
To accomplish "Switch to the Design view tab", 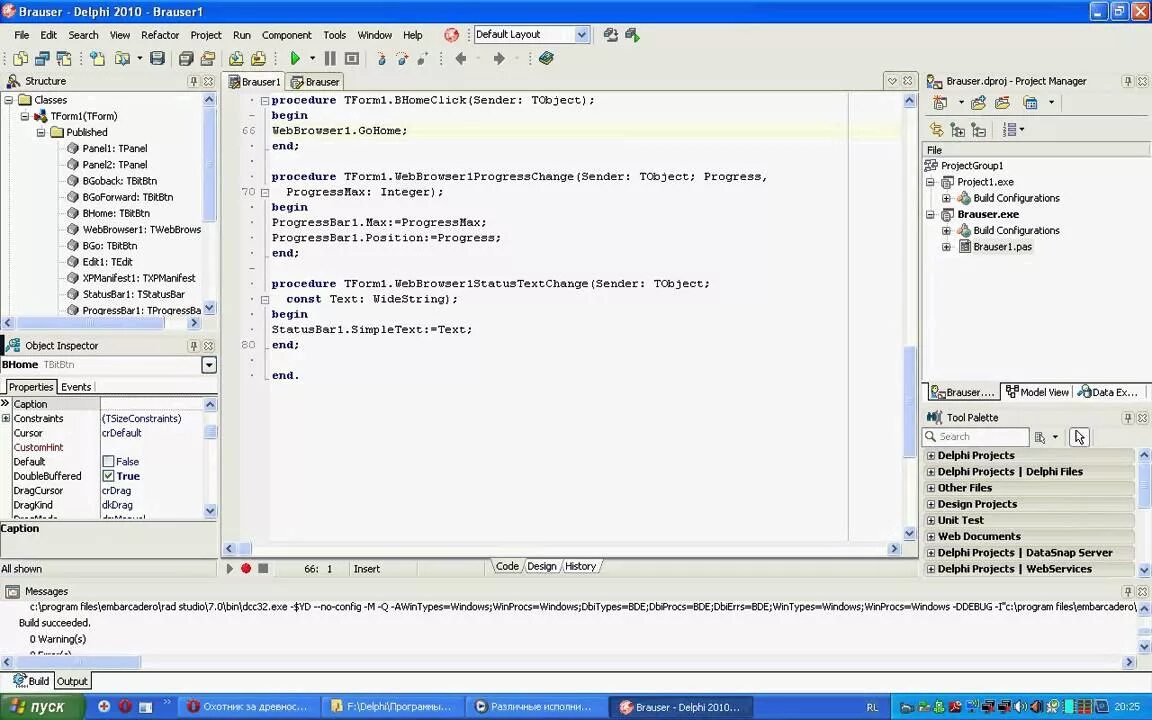I will pyautogui.click(x=541, y=566).
